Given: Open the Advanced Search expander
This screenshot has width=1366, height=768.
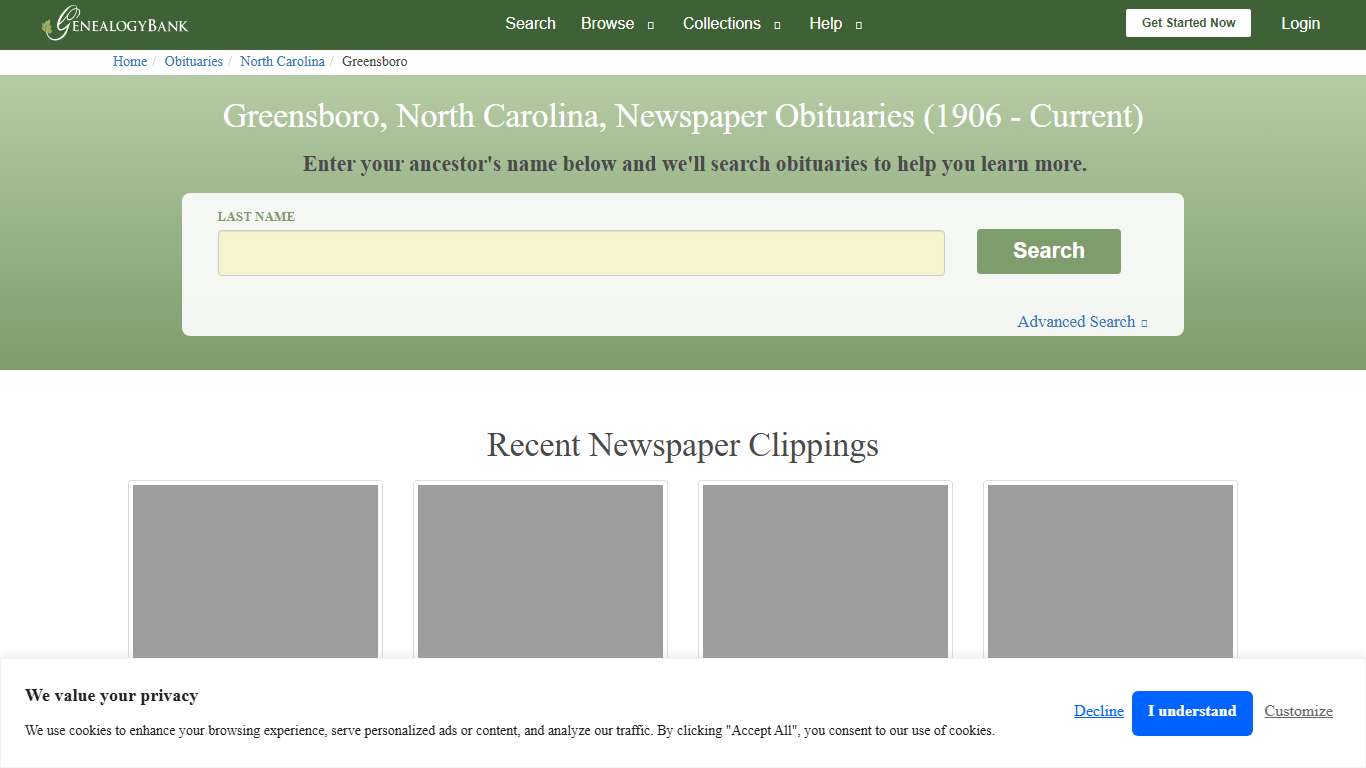Looking at the screenshot, I should [1081, 321].
